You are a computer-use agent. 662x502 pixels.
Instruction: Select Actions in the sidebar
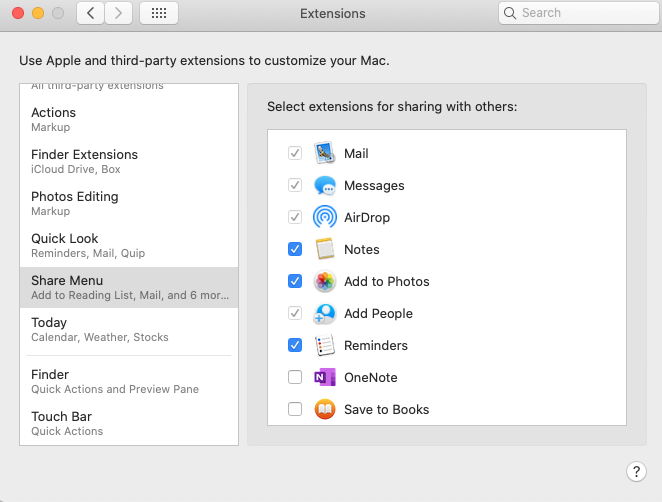pos(129,119)
